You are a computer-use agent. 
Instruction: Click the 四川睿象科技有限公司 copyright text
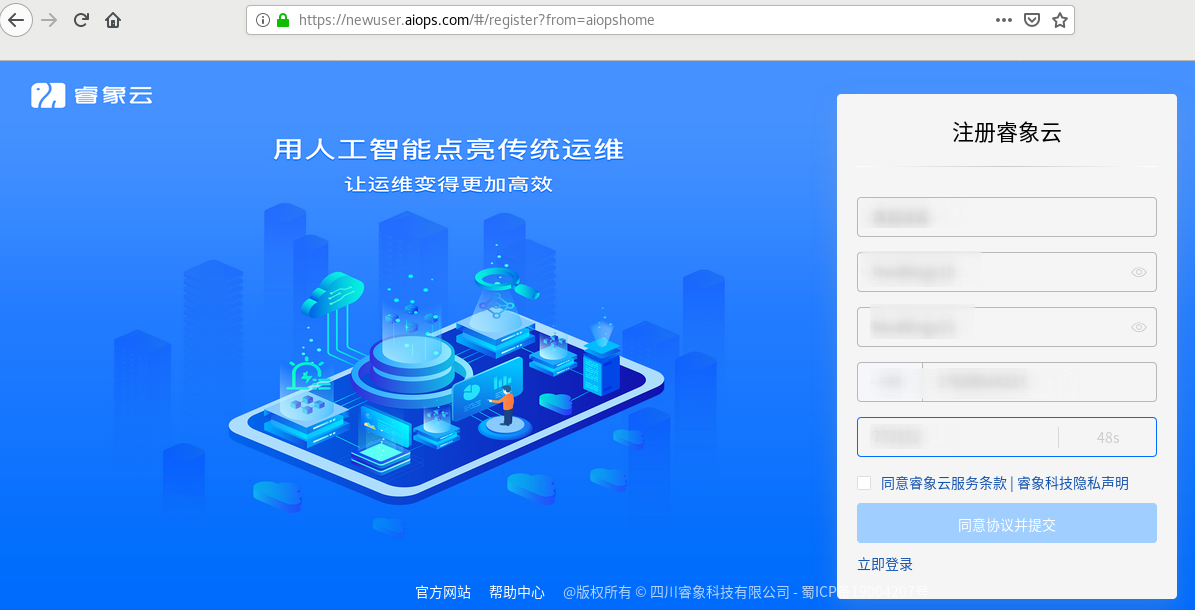(x=719, y=592)
